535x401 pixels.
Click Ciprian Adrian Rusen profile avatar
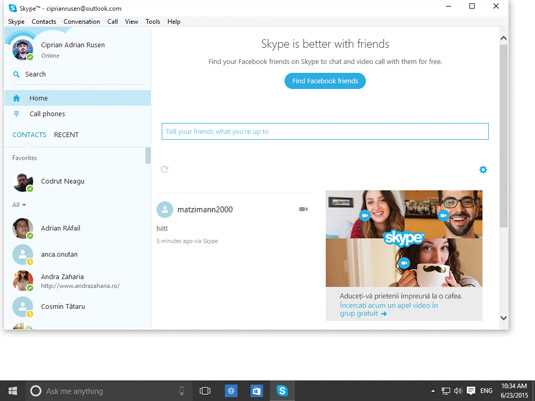pyautogui.click(x=23, y=49)
